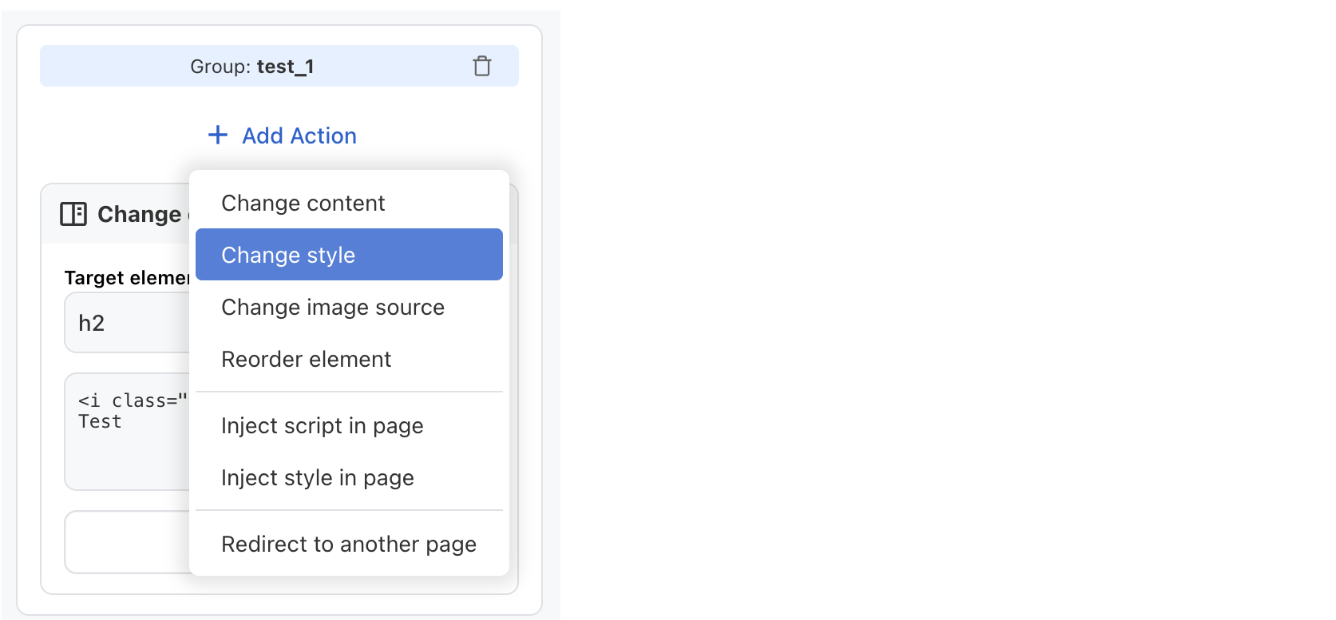Delete group test_1 using the trash icon

[483, 65]
